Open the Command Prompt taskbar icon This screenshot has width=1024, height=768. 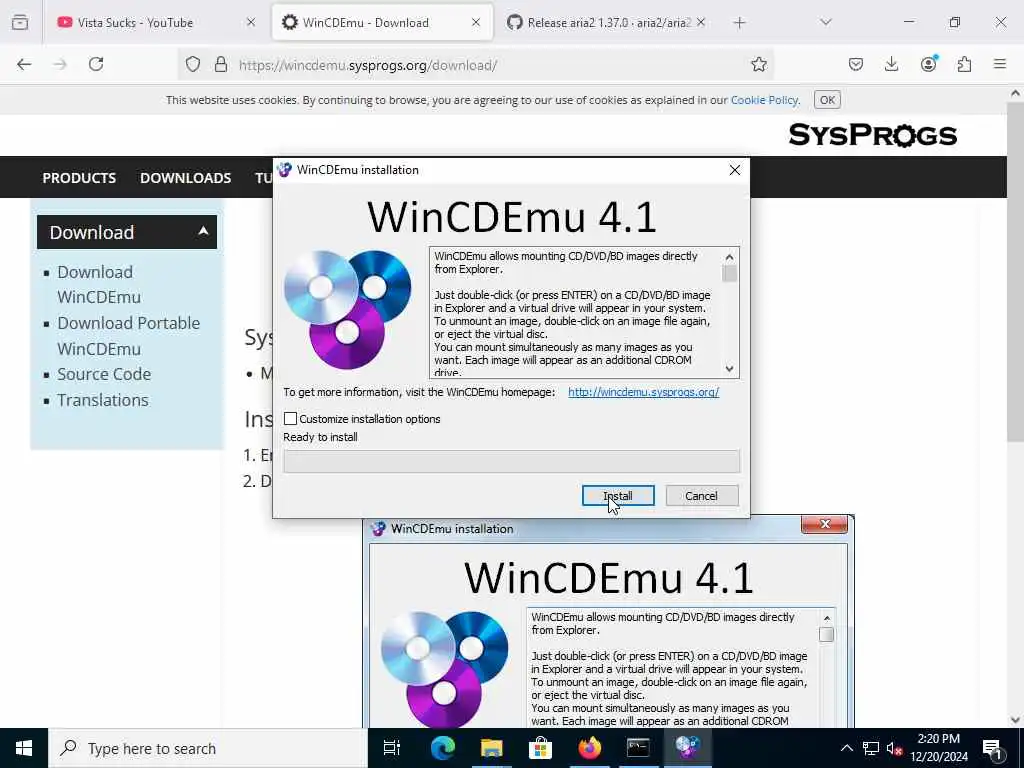tap(638, 748)
